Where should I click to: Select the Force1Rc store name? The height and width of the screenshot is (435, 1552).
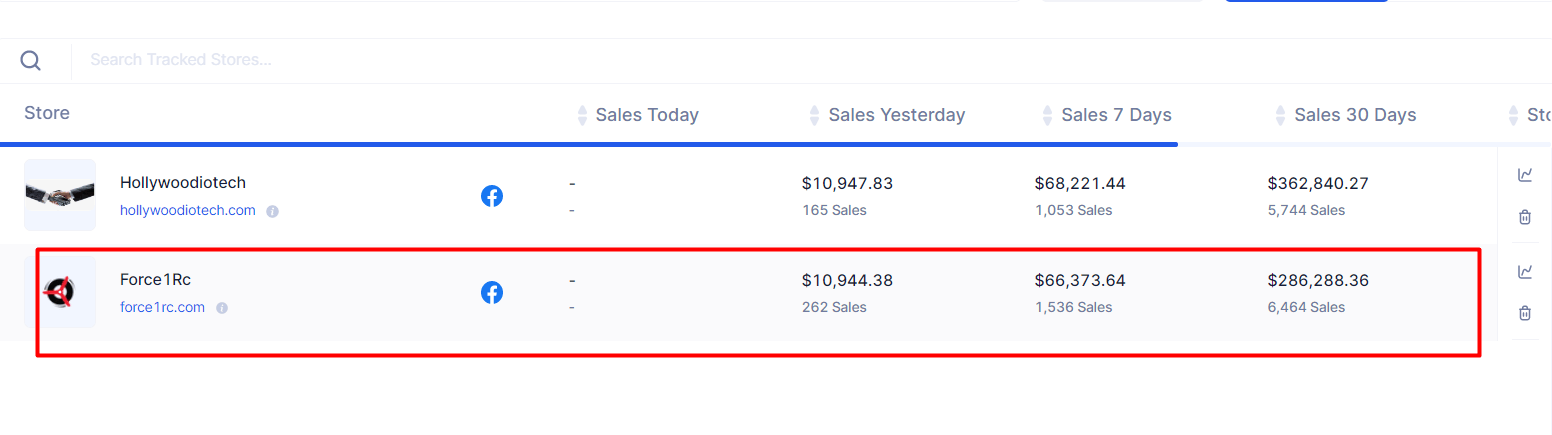point(155,280)
